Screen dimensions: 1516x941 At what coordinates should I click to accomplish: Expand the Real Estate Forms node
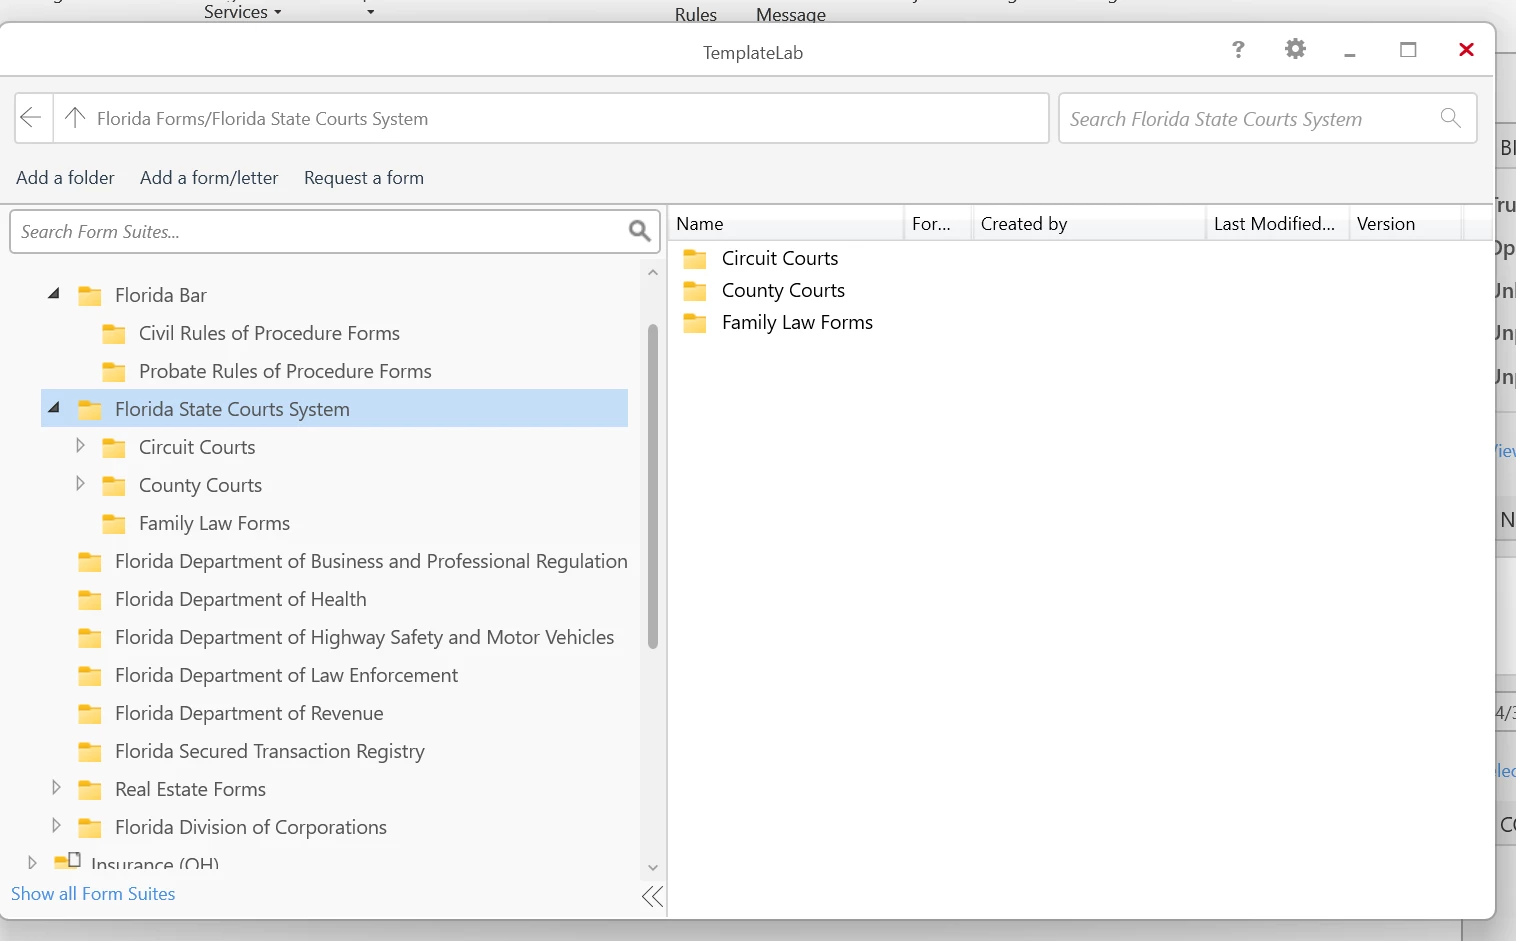(56, 788)
